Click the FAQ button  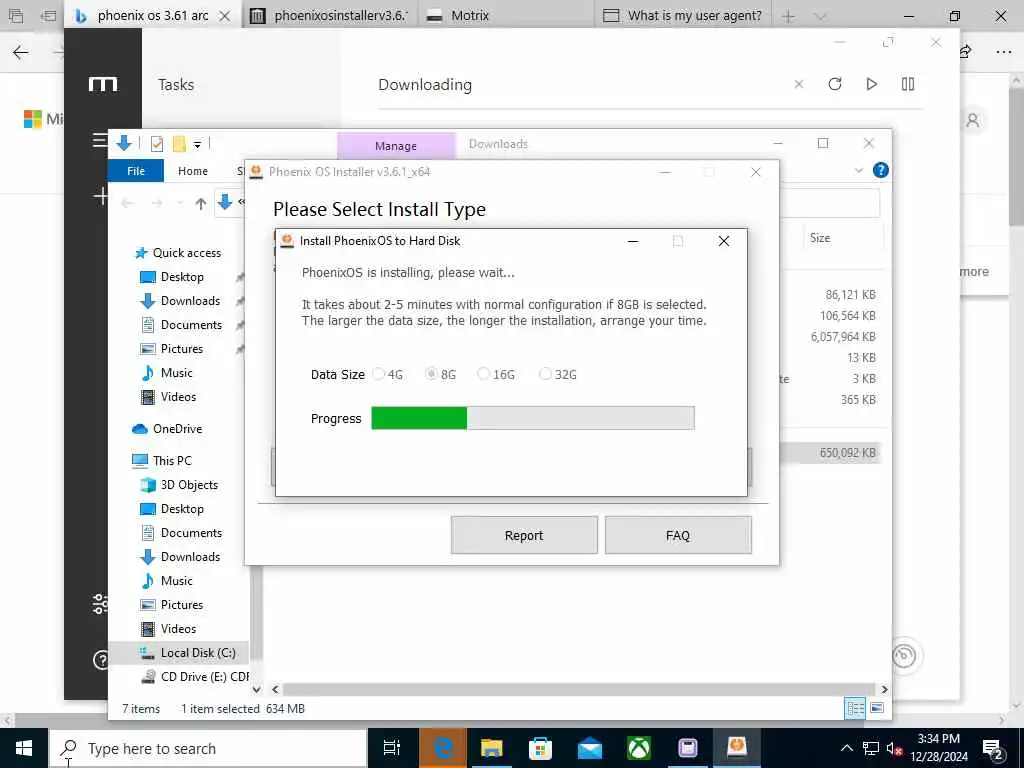[678, 536]
